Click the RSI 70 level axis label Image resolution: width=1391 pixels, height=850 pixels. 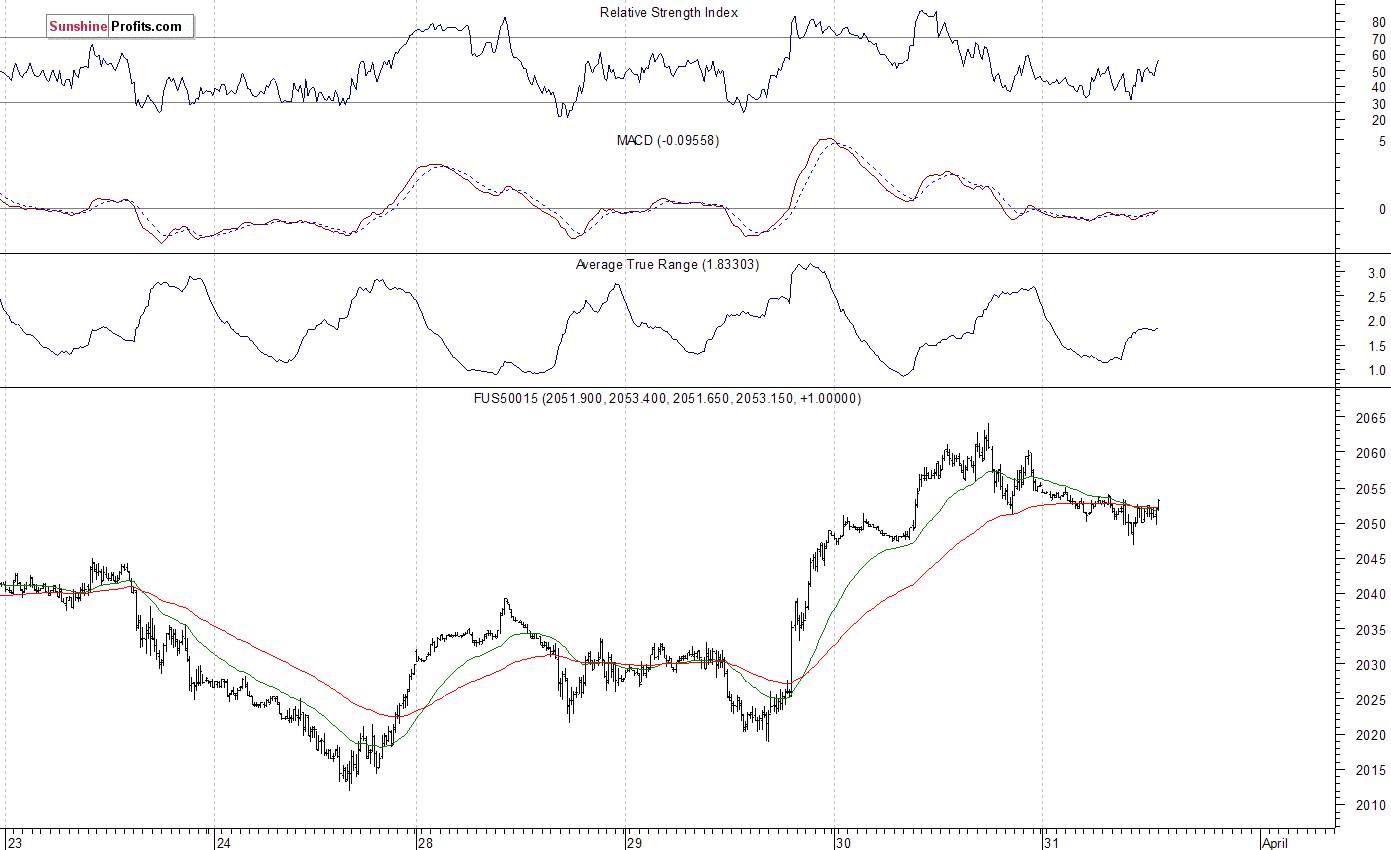[x=1379, y=38]
